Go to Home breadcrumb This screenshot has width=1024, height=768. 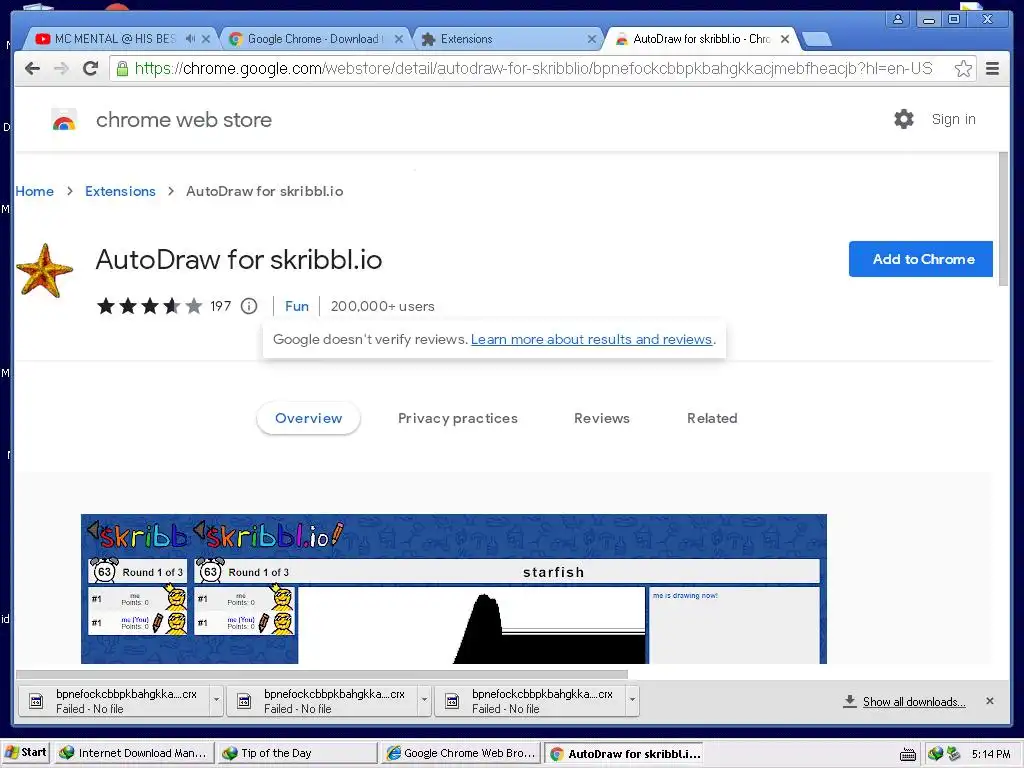pos(35,191)
